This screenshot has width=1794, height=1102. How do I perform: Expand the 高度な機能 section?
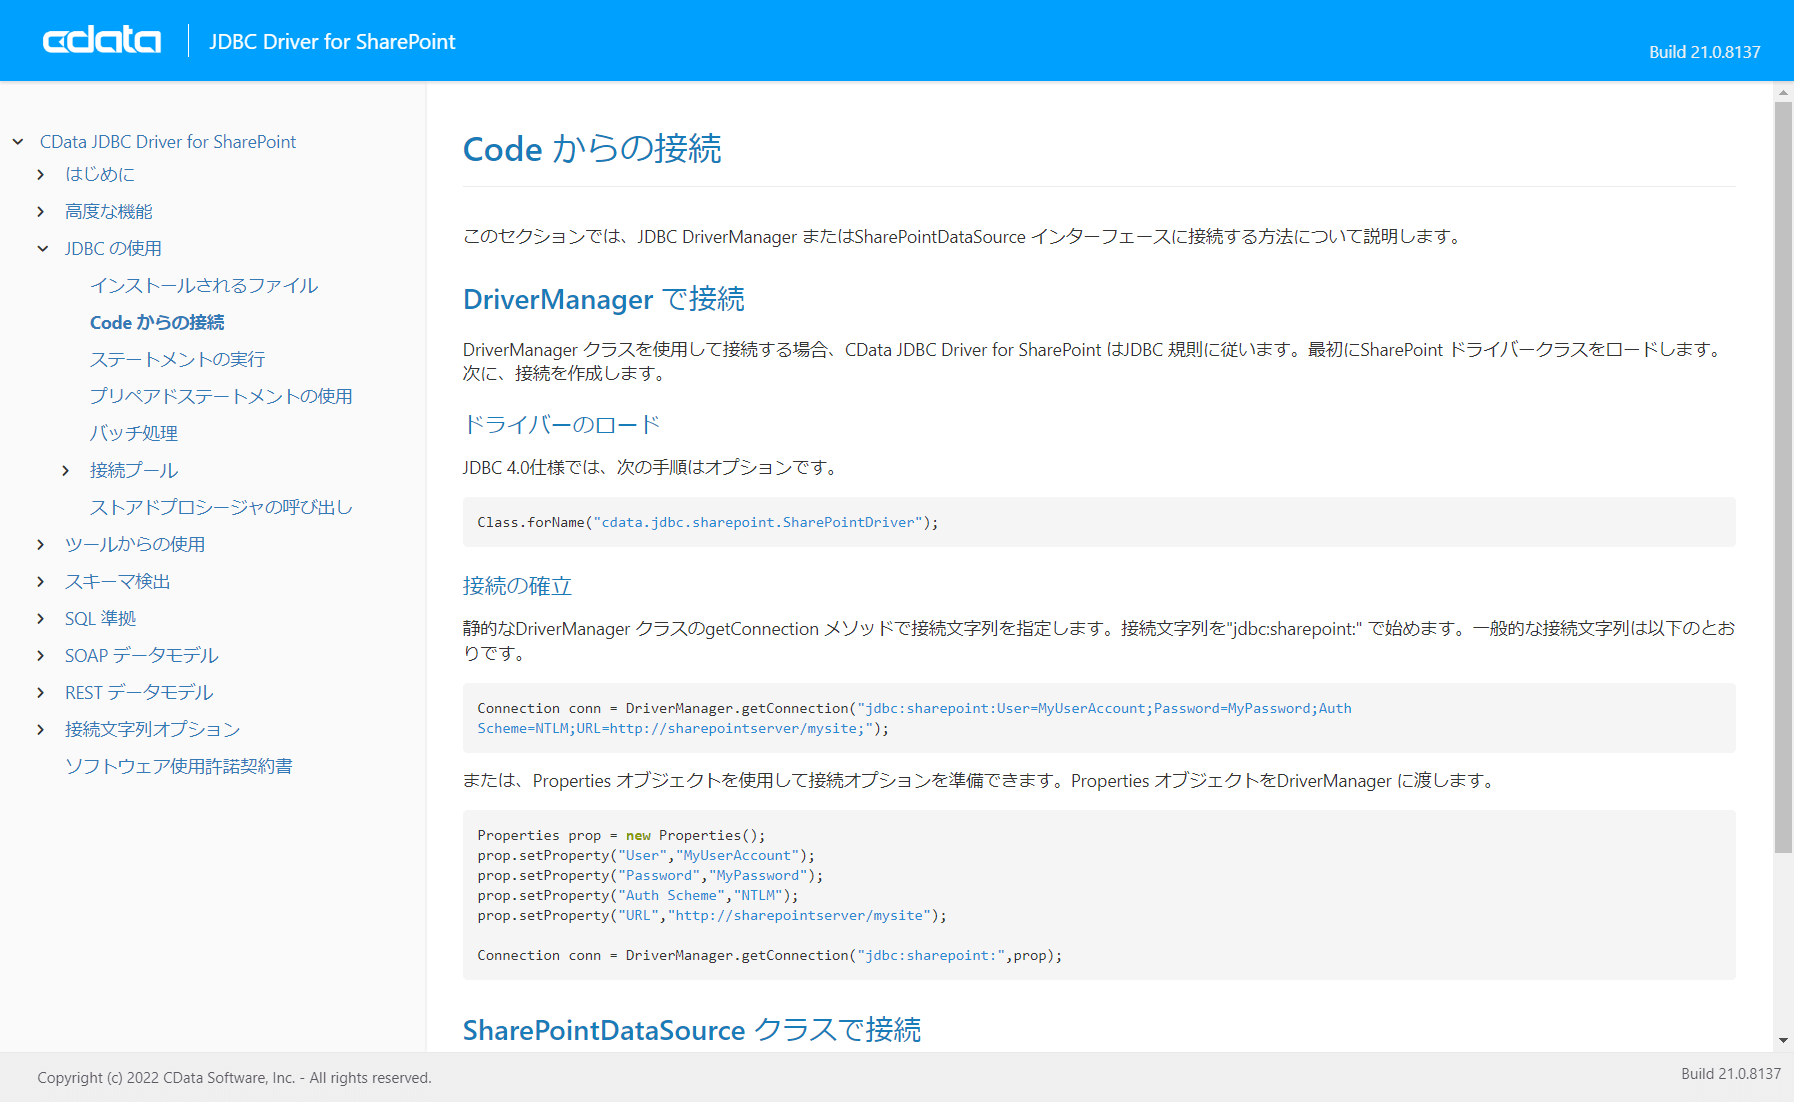(41, 211)
